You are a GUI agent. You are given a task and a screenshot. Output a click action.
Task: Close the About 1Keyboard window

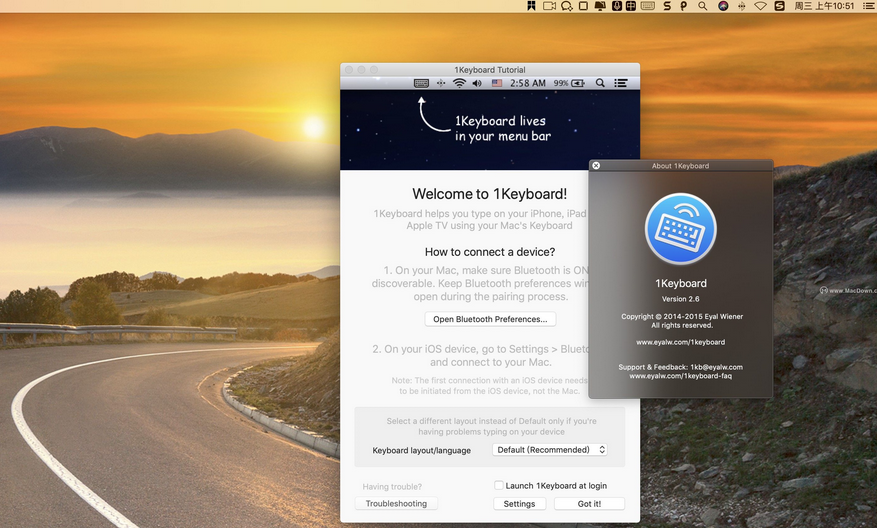pos(596,166)
